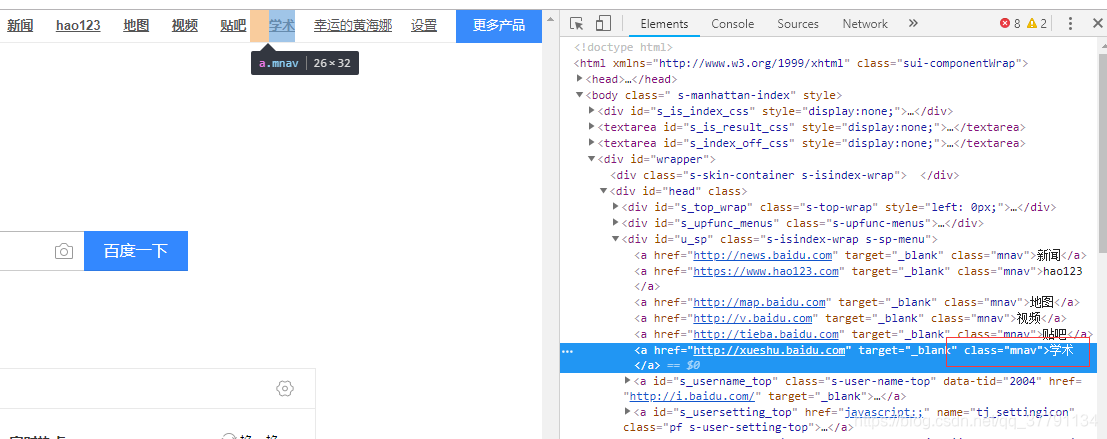1107x439 pixels.
Task: Click the ellipsis beside the selected element row
Action: 567,351
